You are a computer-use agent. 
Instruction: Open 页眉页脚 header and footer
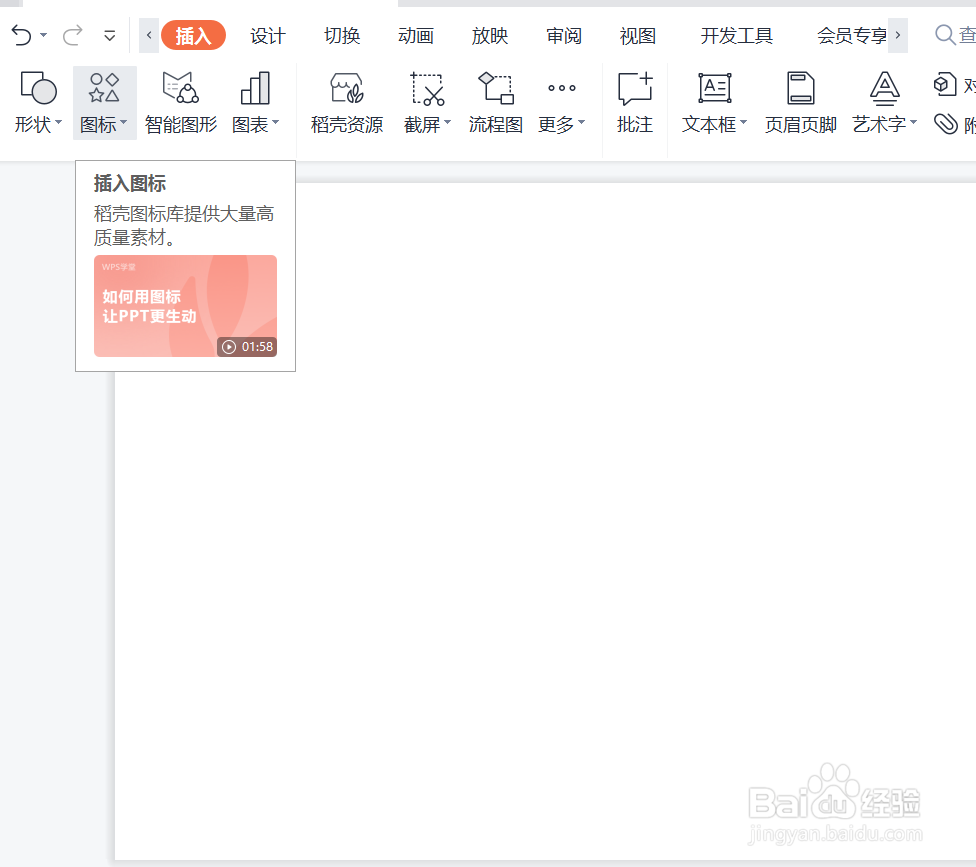[x=800, y=103]
